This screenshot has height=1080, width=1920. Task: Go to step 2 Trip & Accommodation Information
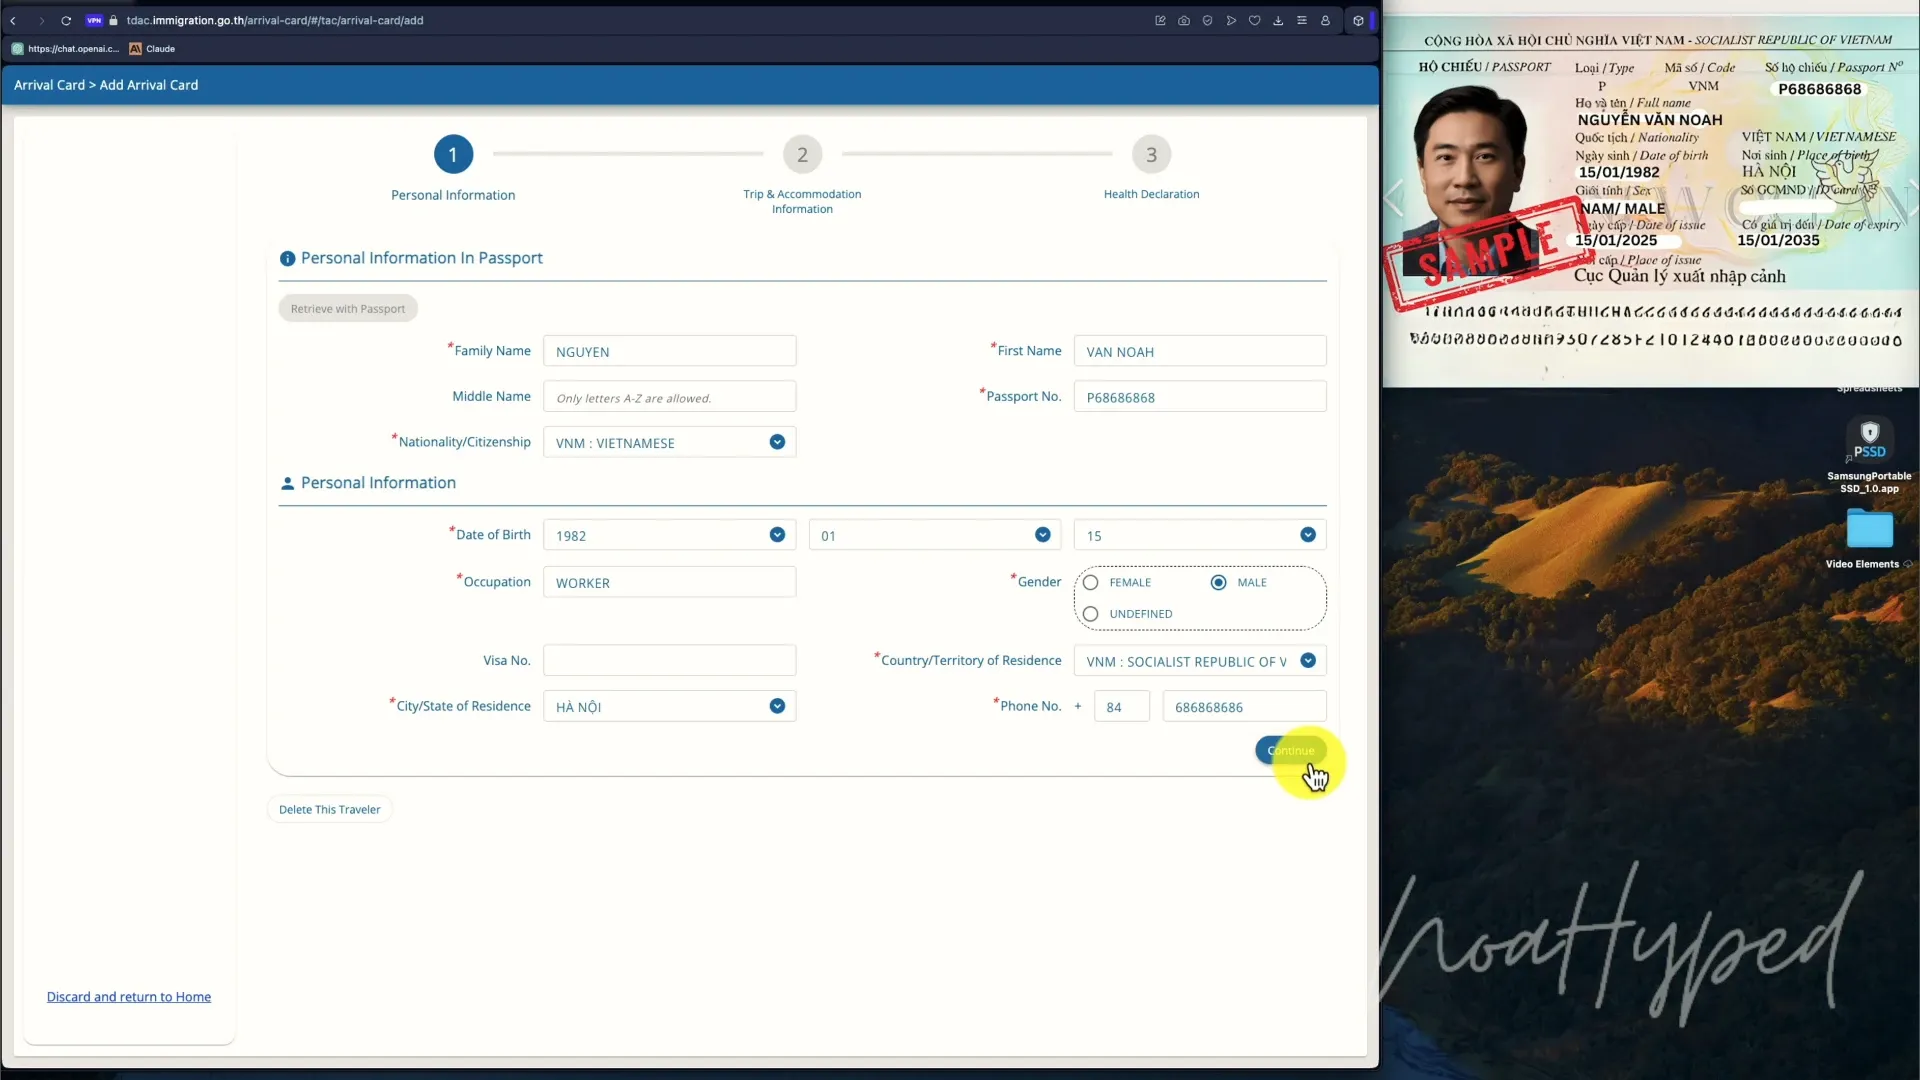[x=802, y=155]
